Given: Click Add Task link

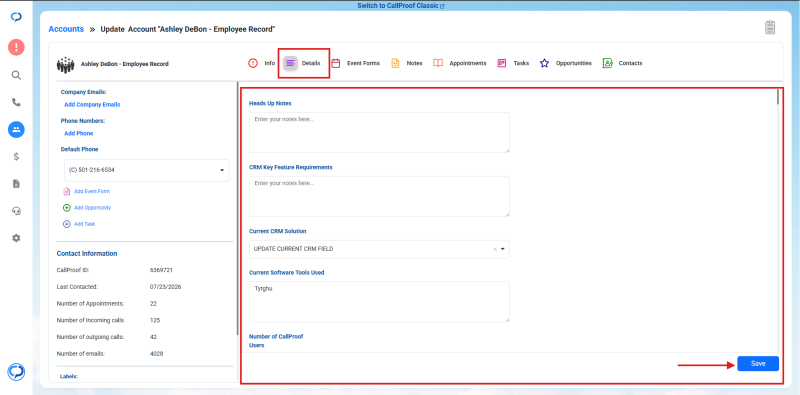Looking at the screenshot, I should (x=84, y=224).
